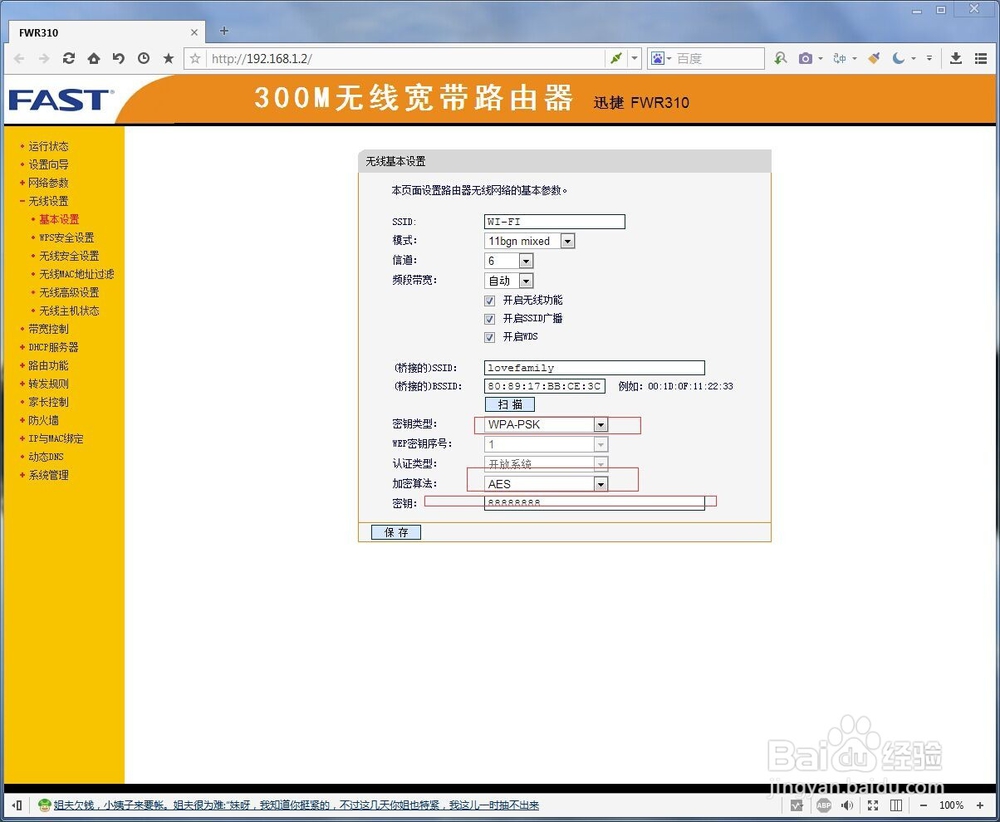Open the 频段带宽 dropdown
This screenshot has height=822, width=1000.
508,281
